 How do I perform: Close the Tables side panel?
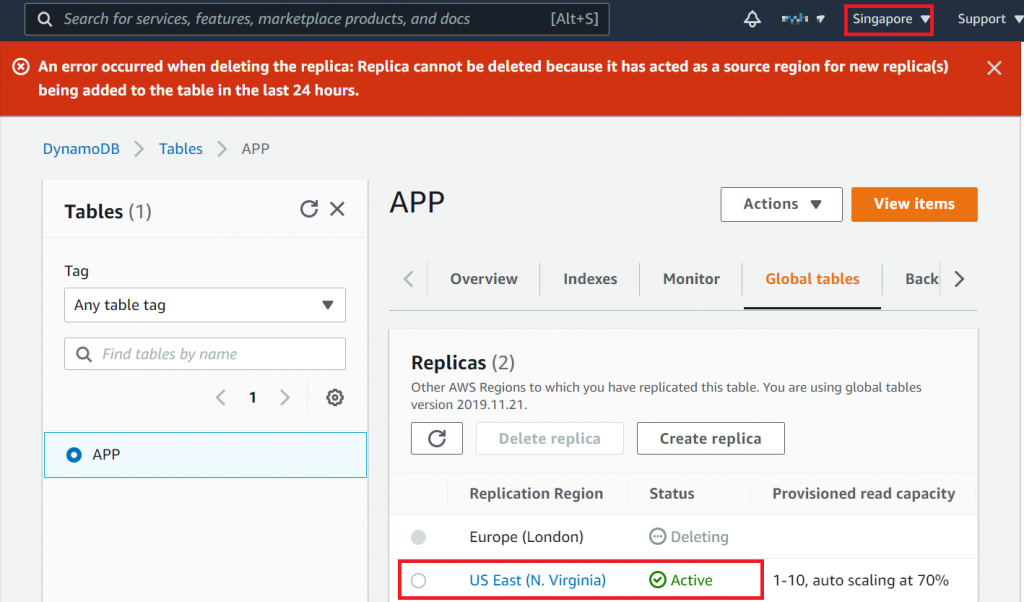(x=337, y=209)
